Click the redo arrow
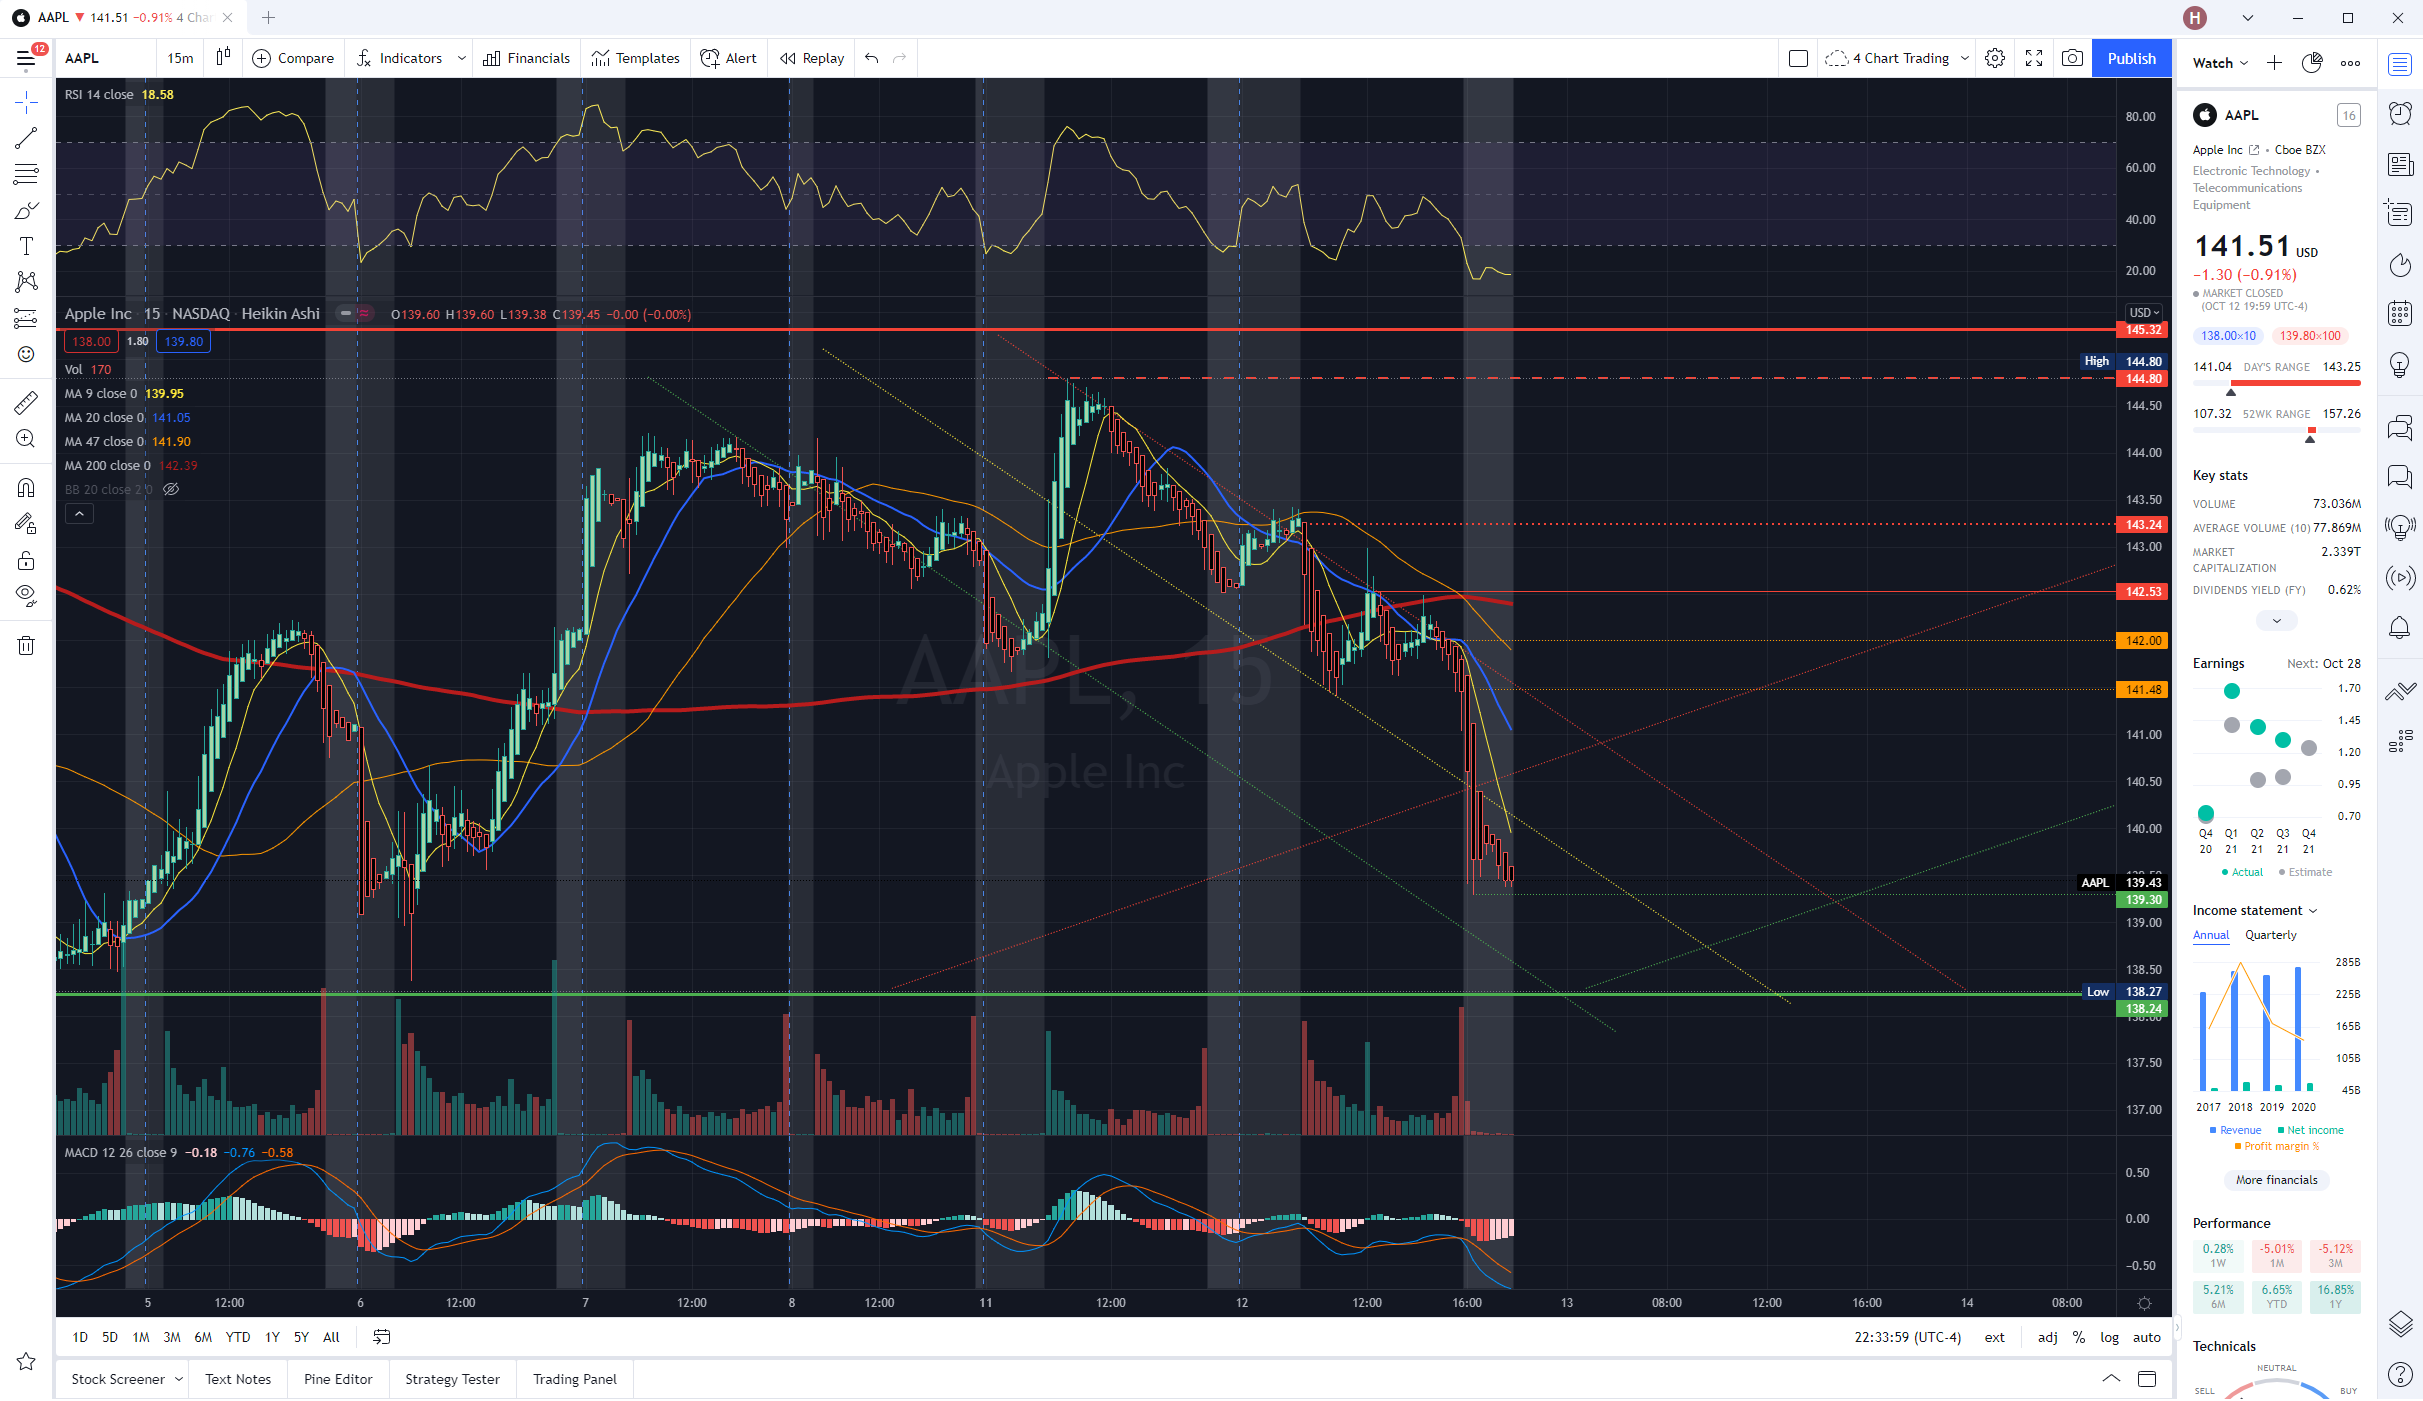This screenshot has width=2423, height=1401. coord(900,58)
